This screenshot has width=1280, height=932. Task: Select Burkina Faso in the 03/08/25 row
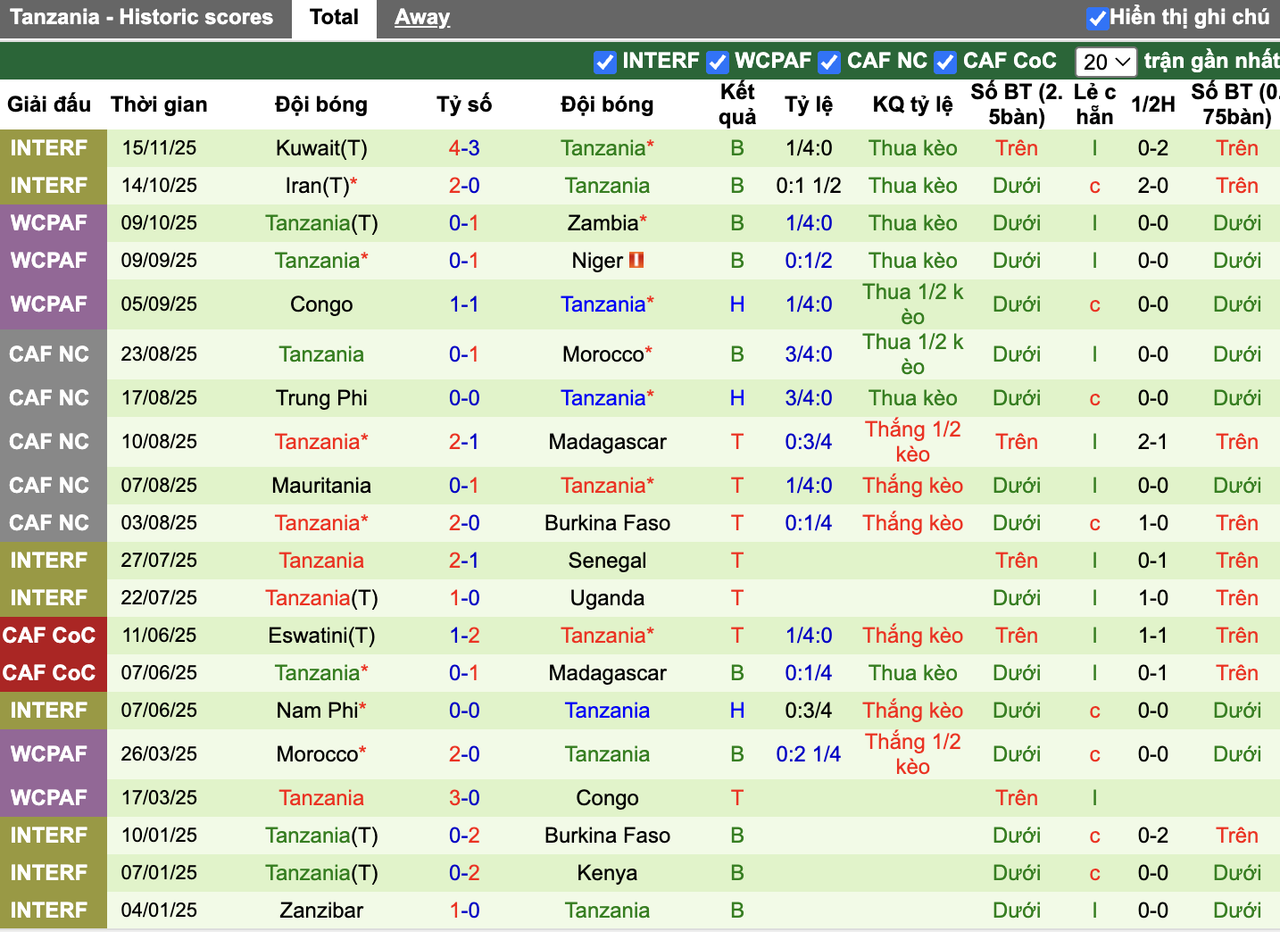point(607,523)
